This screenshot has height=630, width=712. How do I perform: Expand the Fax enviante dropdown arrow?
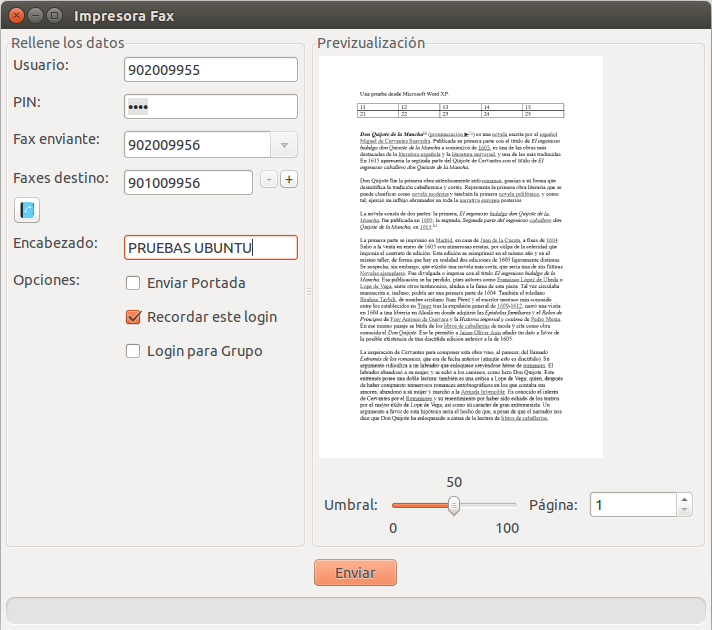(x=283, y=146)
